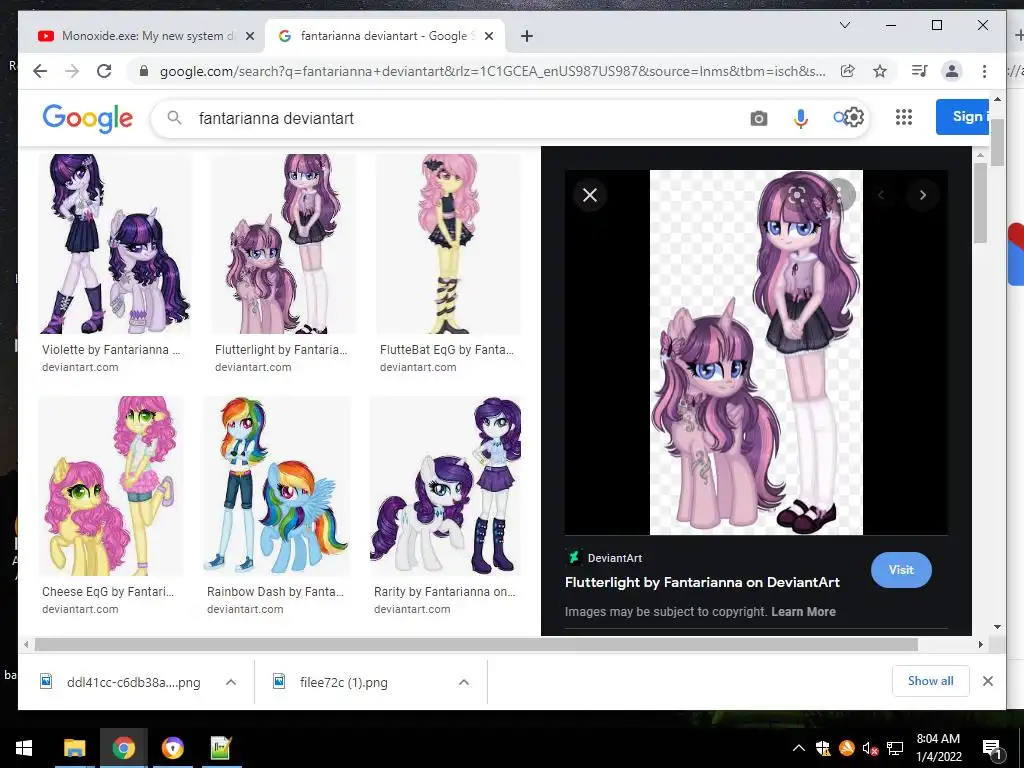Viewport: 1024px width, 768px height.
Task: Expand options for filee72c (1).png download
Action: click(x=464, y=682)
